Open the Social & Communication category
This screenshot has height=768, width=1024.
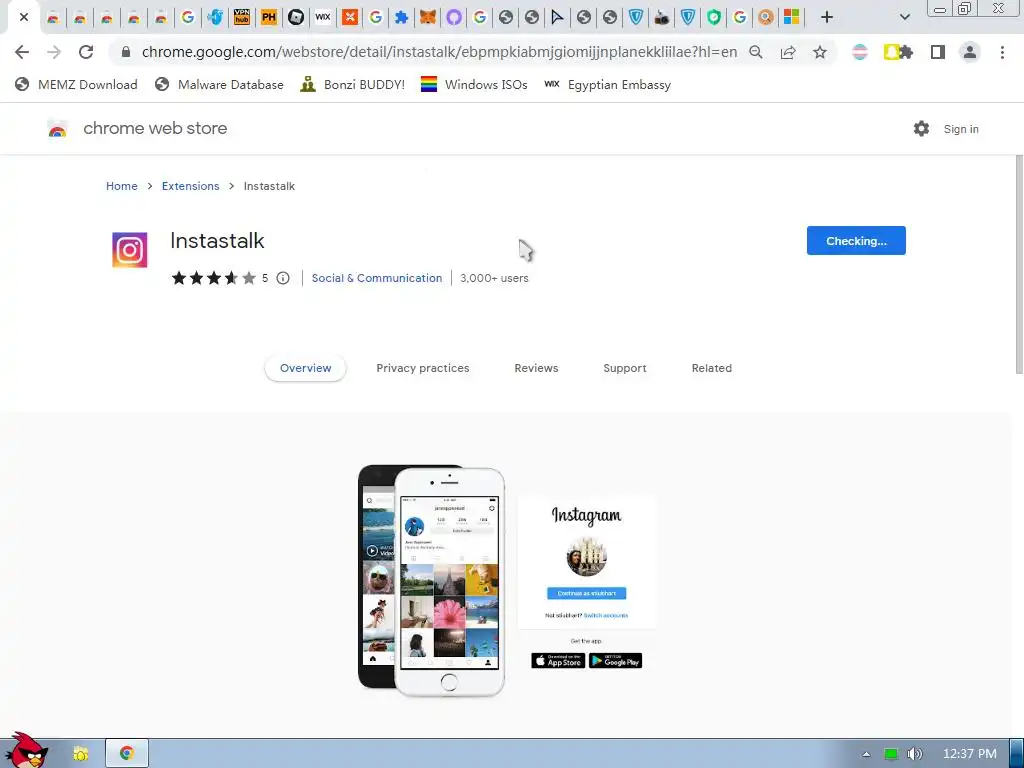click(377, 278)
